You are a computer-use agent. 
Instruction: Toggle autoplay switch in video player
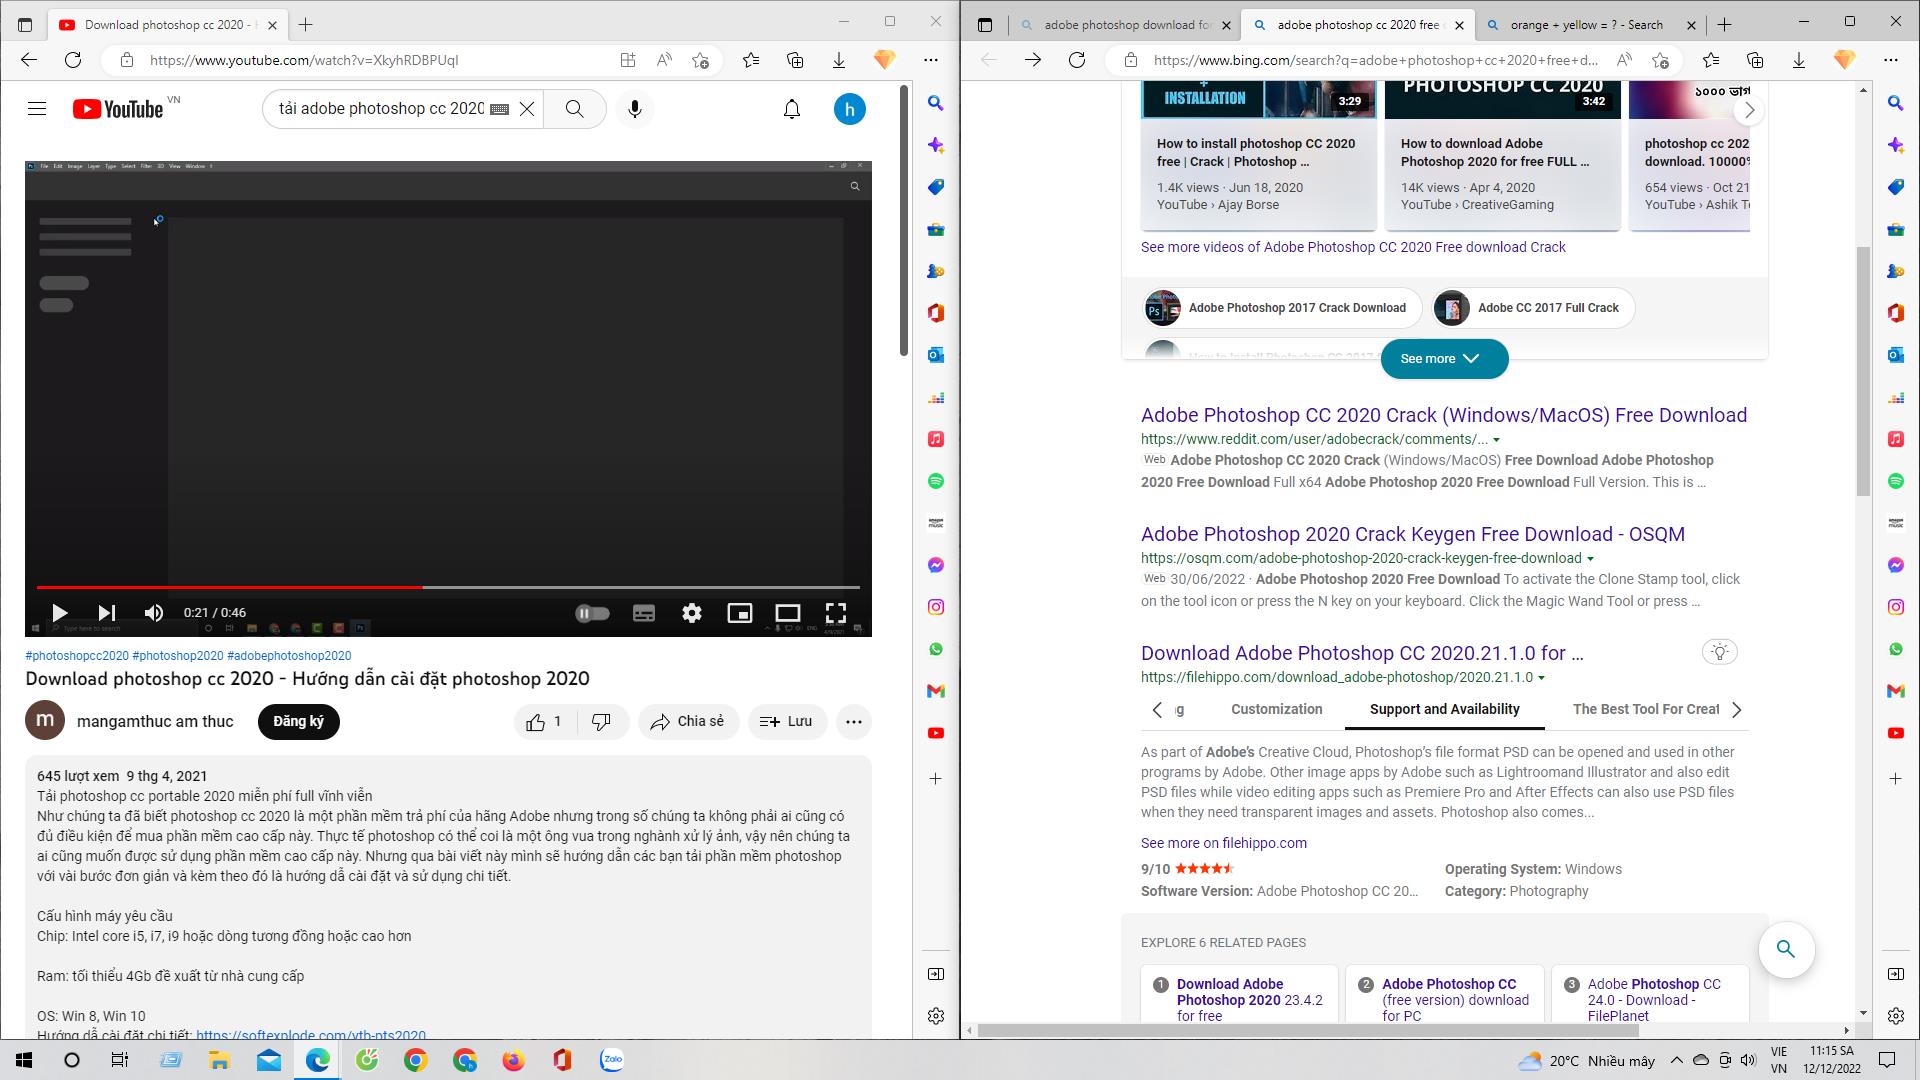tap(592, 613)
